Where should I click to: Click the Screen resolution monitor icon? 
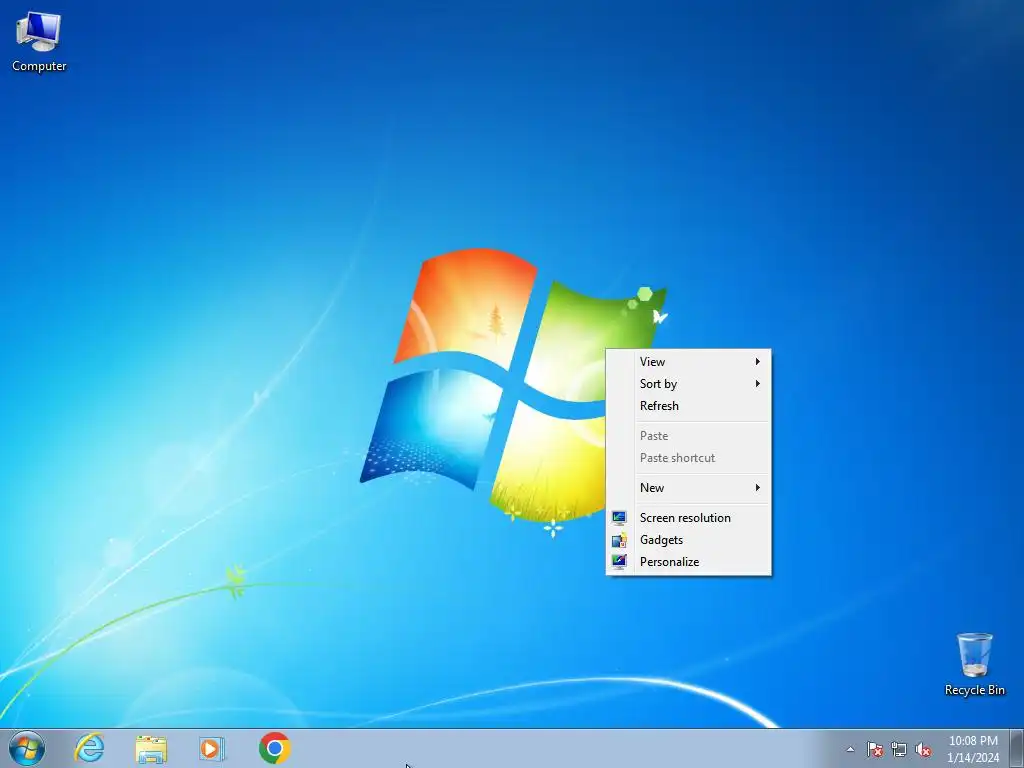tap(619, 518)
